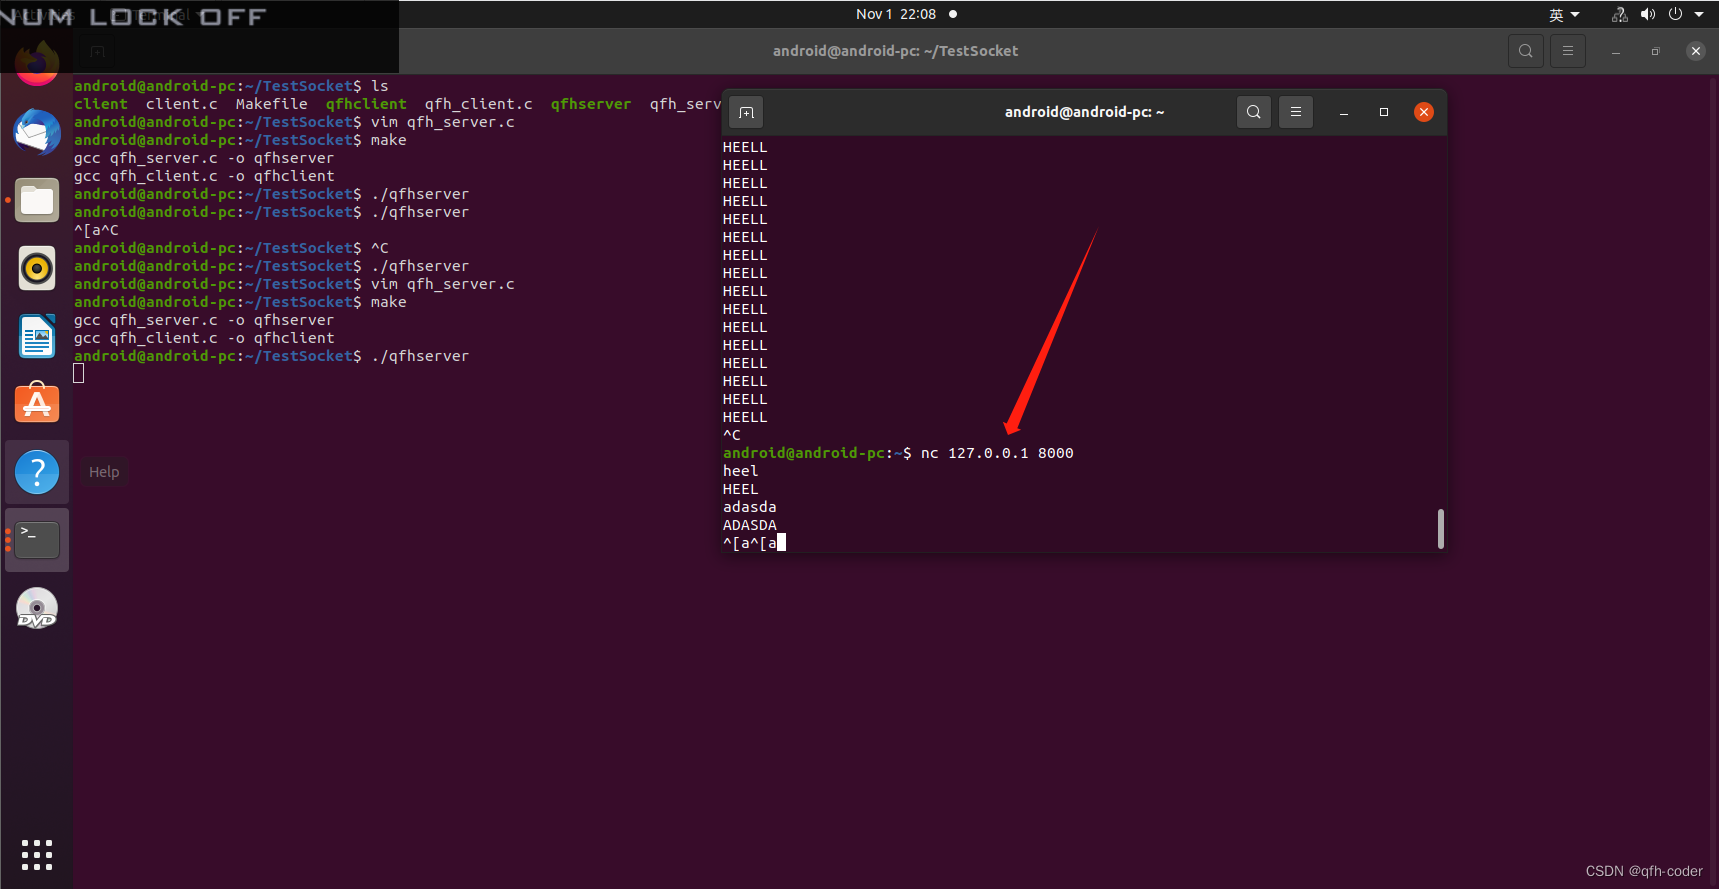Search in the front terminal window

point(1254,112)
